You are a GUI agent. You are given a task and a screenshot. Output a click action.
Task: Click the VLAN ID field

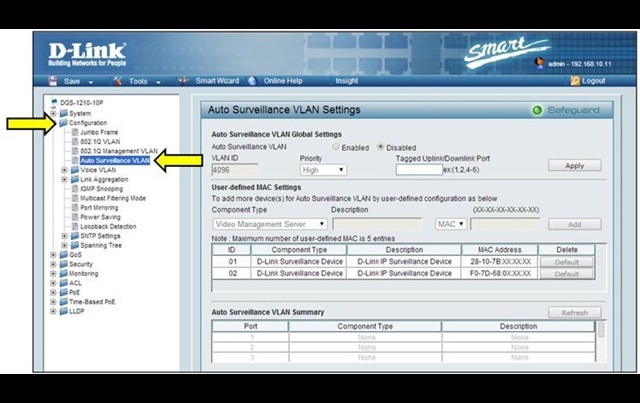click(235, 170)
